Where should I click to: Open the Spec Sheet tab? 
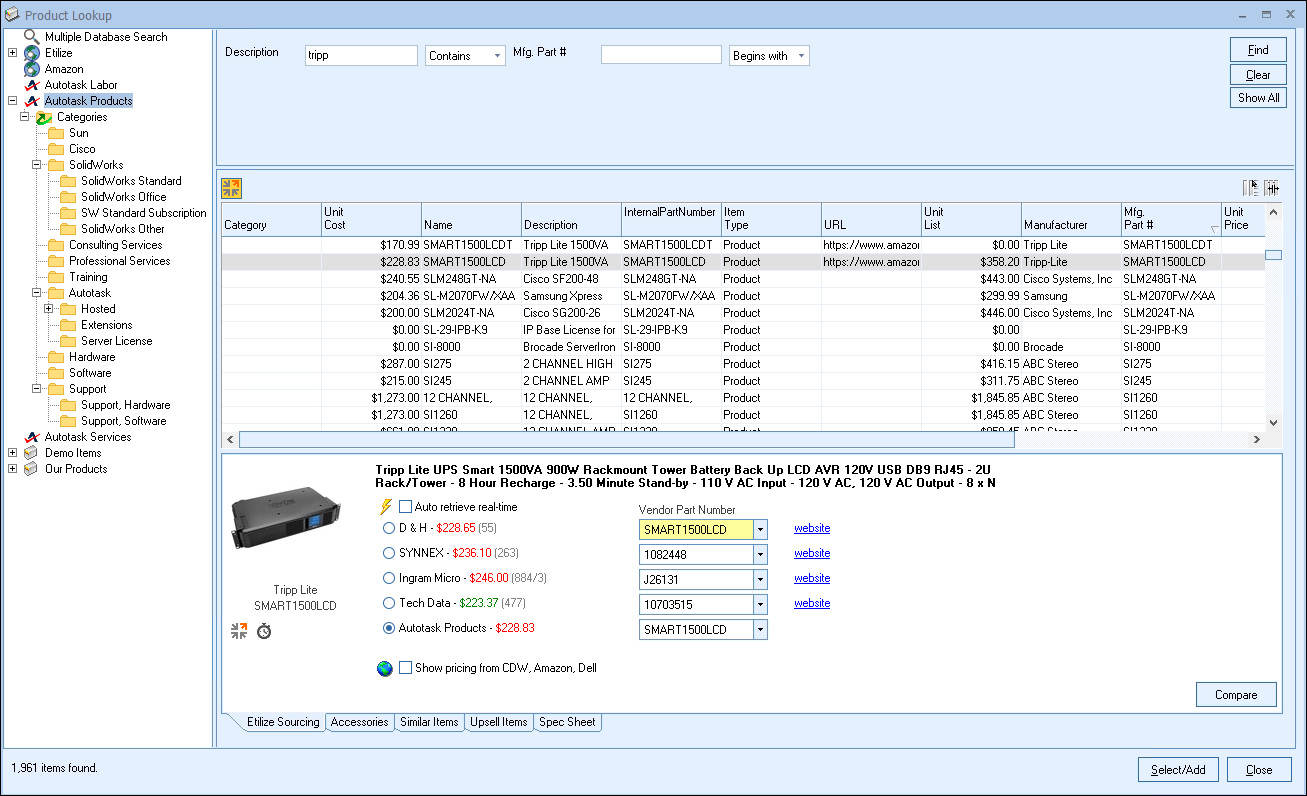(x=567, y=722)
